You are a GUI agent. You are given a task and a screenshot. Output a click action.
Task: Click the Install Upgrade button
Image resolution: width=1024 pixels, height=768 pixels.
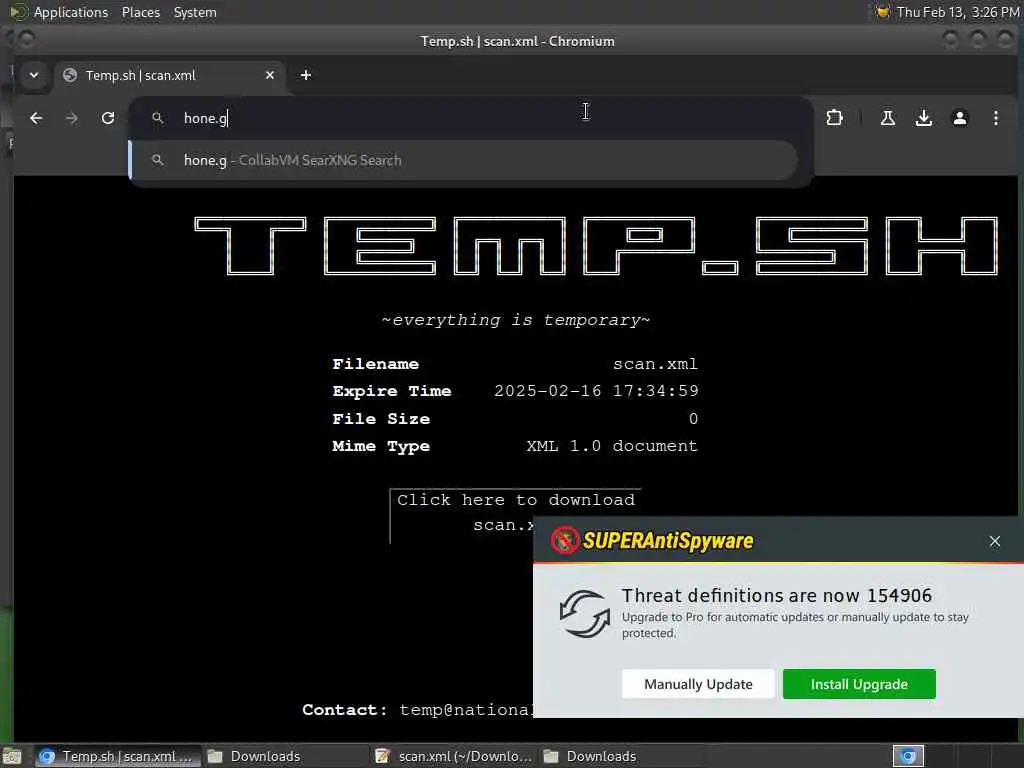tap(859, 684)
